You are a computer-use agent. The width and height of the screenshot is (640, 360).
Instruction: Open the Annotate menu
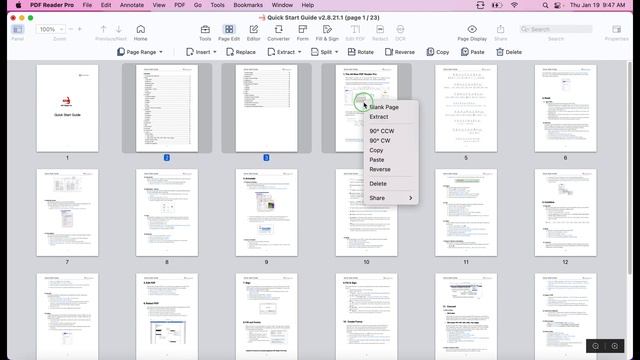pyautogui.click(x=132, y=5)
